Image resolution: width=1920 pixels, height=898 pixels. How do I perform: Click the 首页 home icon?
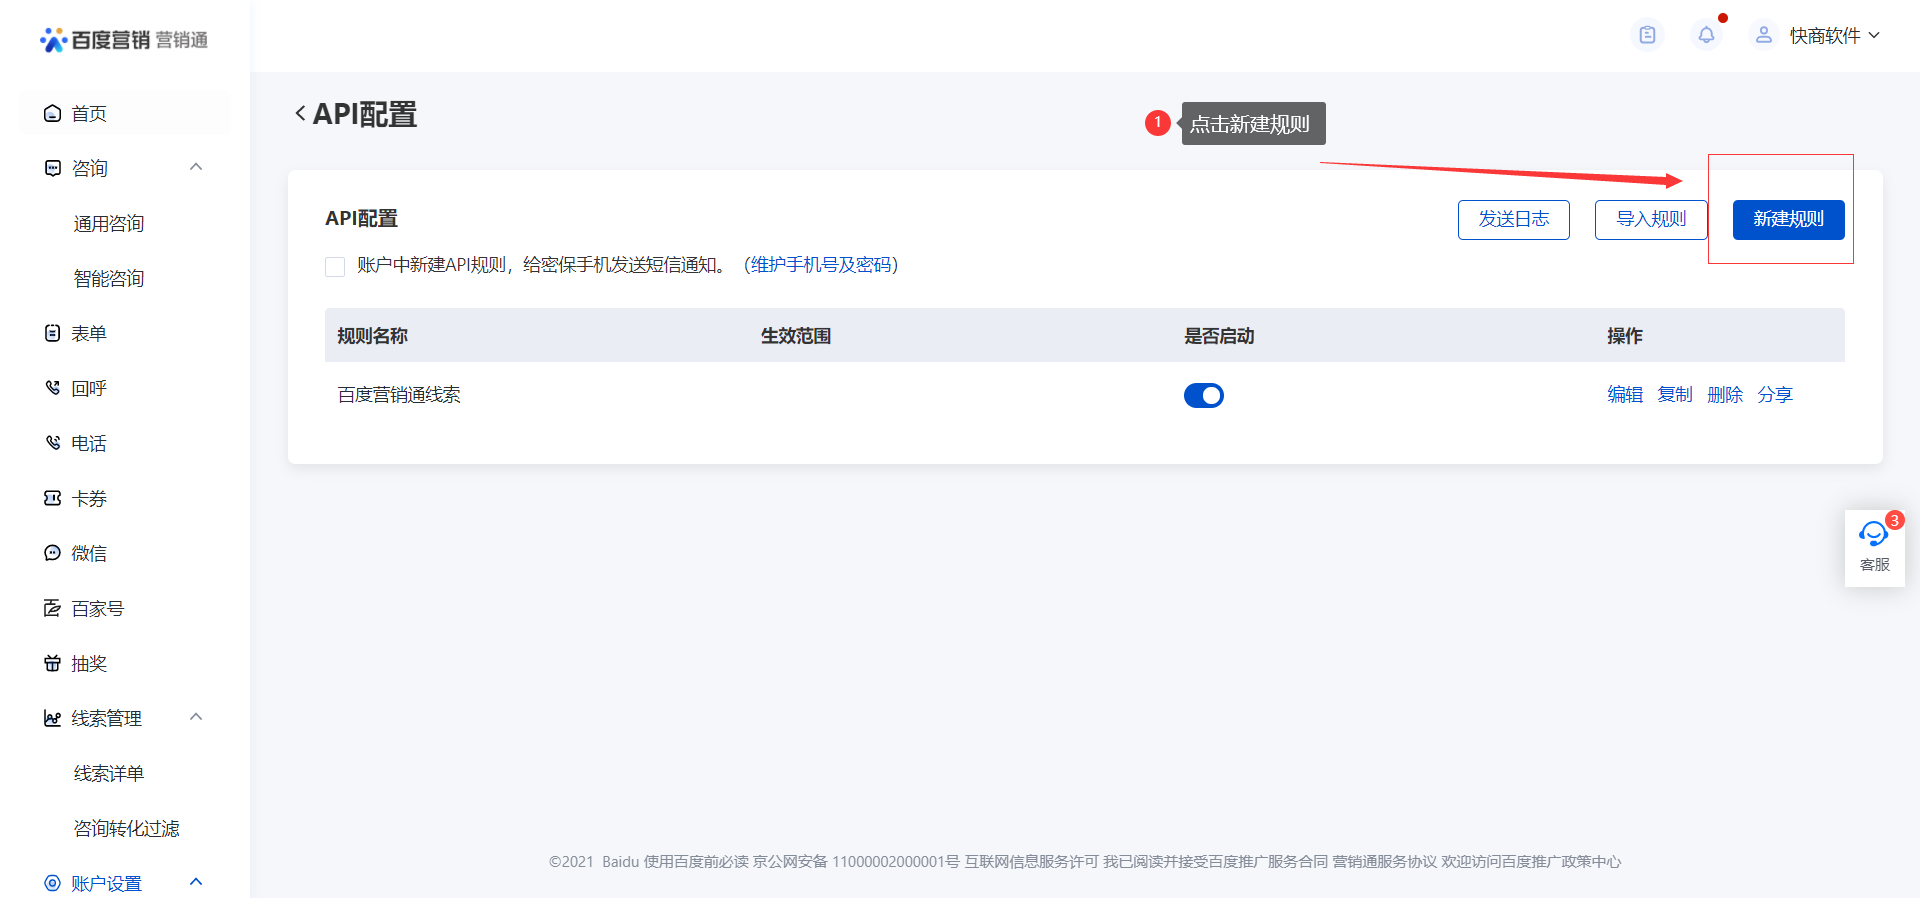click(x=52, y=113)
